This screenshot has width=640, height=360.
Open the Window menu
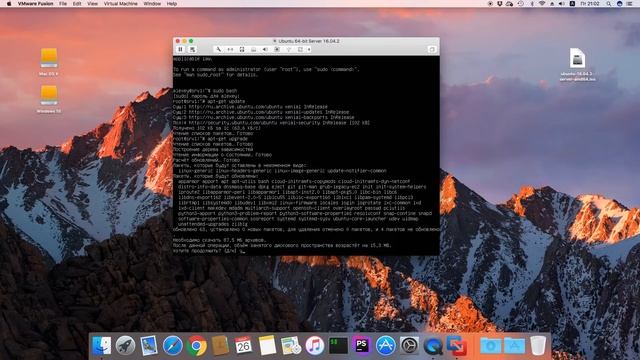[x=152, y=4]
